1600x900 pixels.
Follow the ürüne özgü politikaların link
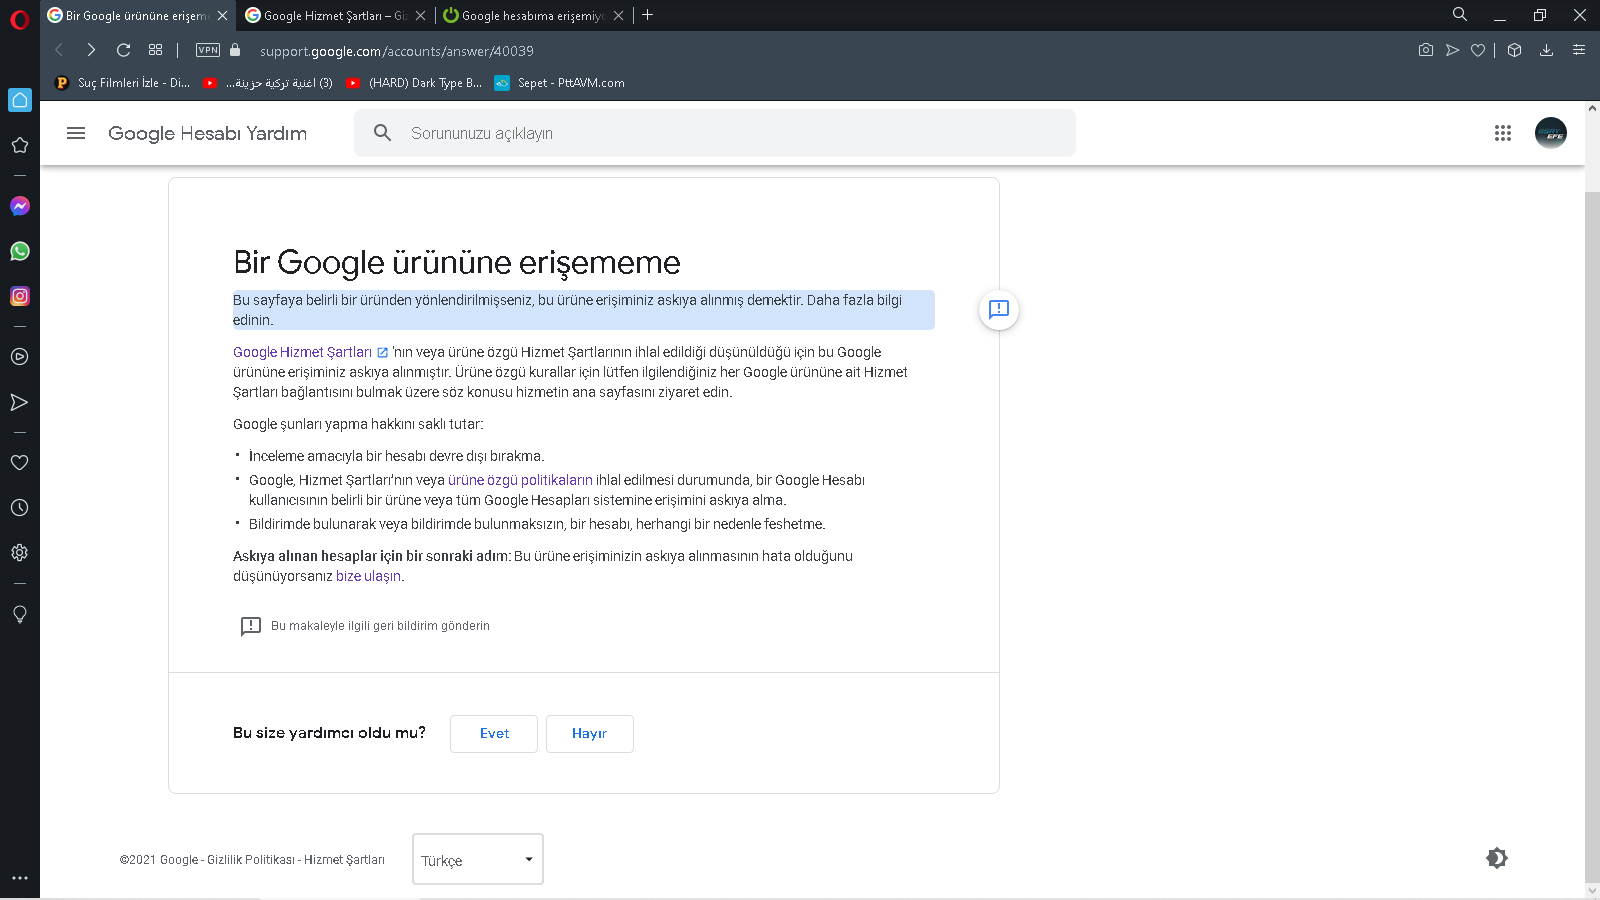coord(520,480)
